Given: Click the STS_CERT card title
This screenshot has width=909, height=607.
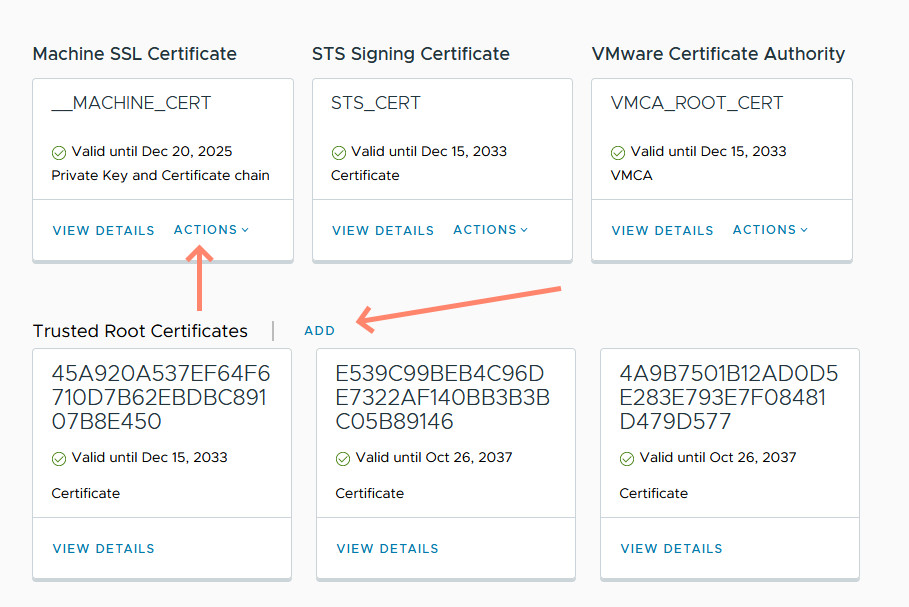Looking at the screenshot, I should point(376,103).
